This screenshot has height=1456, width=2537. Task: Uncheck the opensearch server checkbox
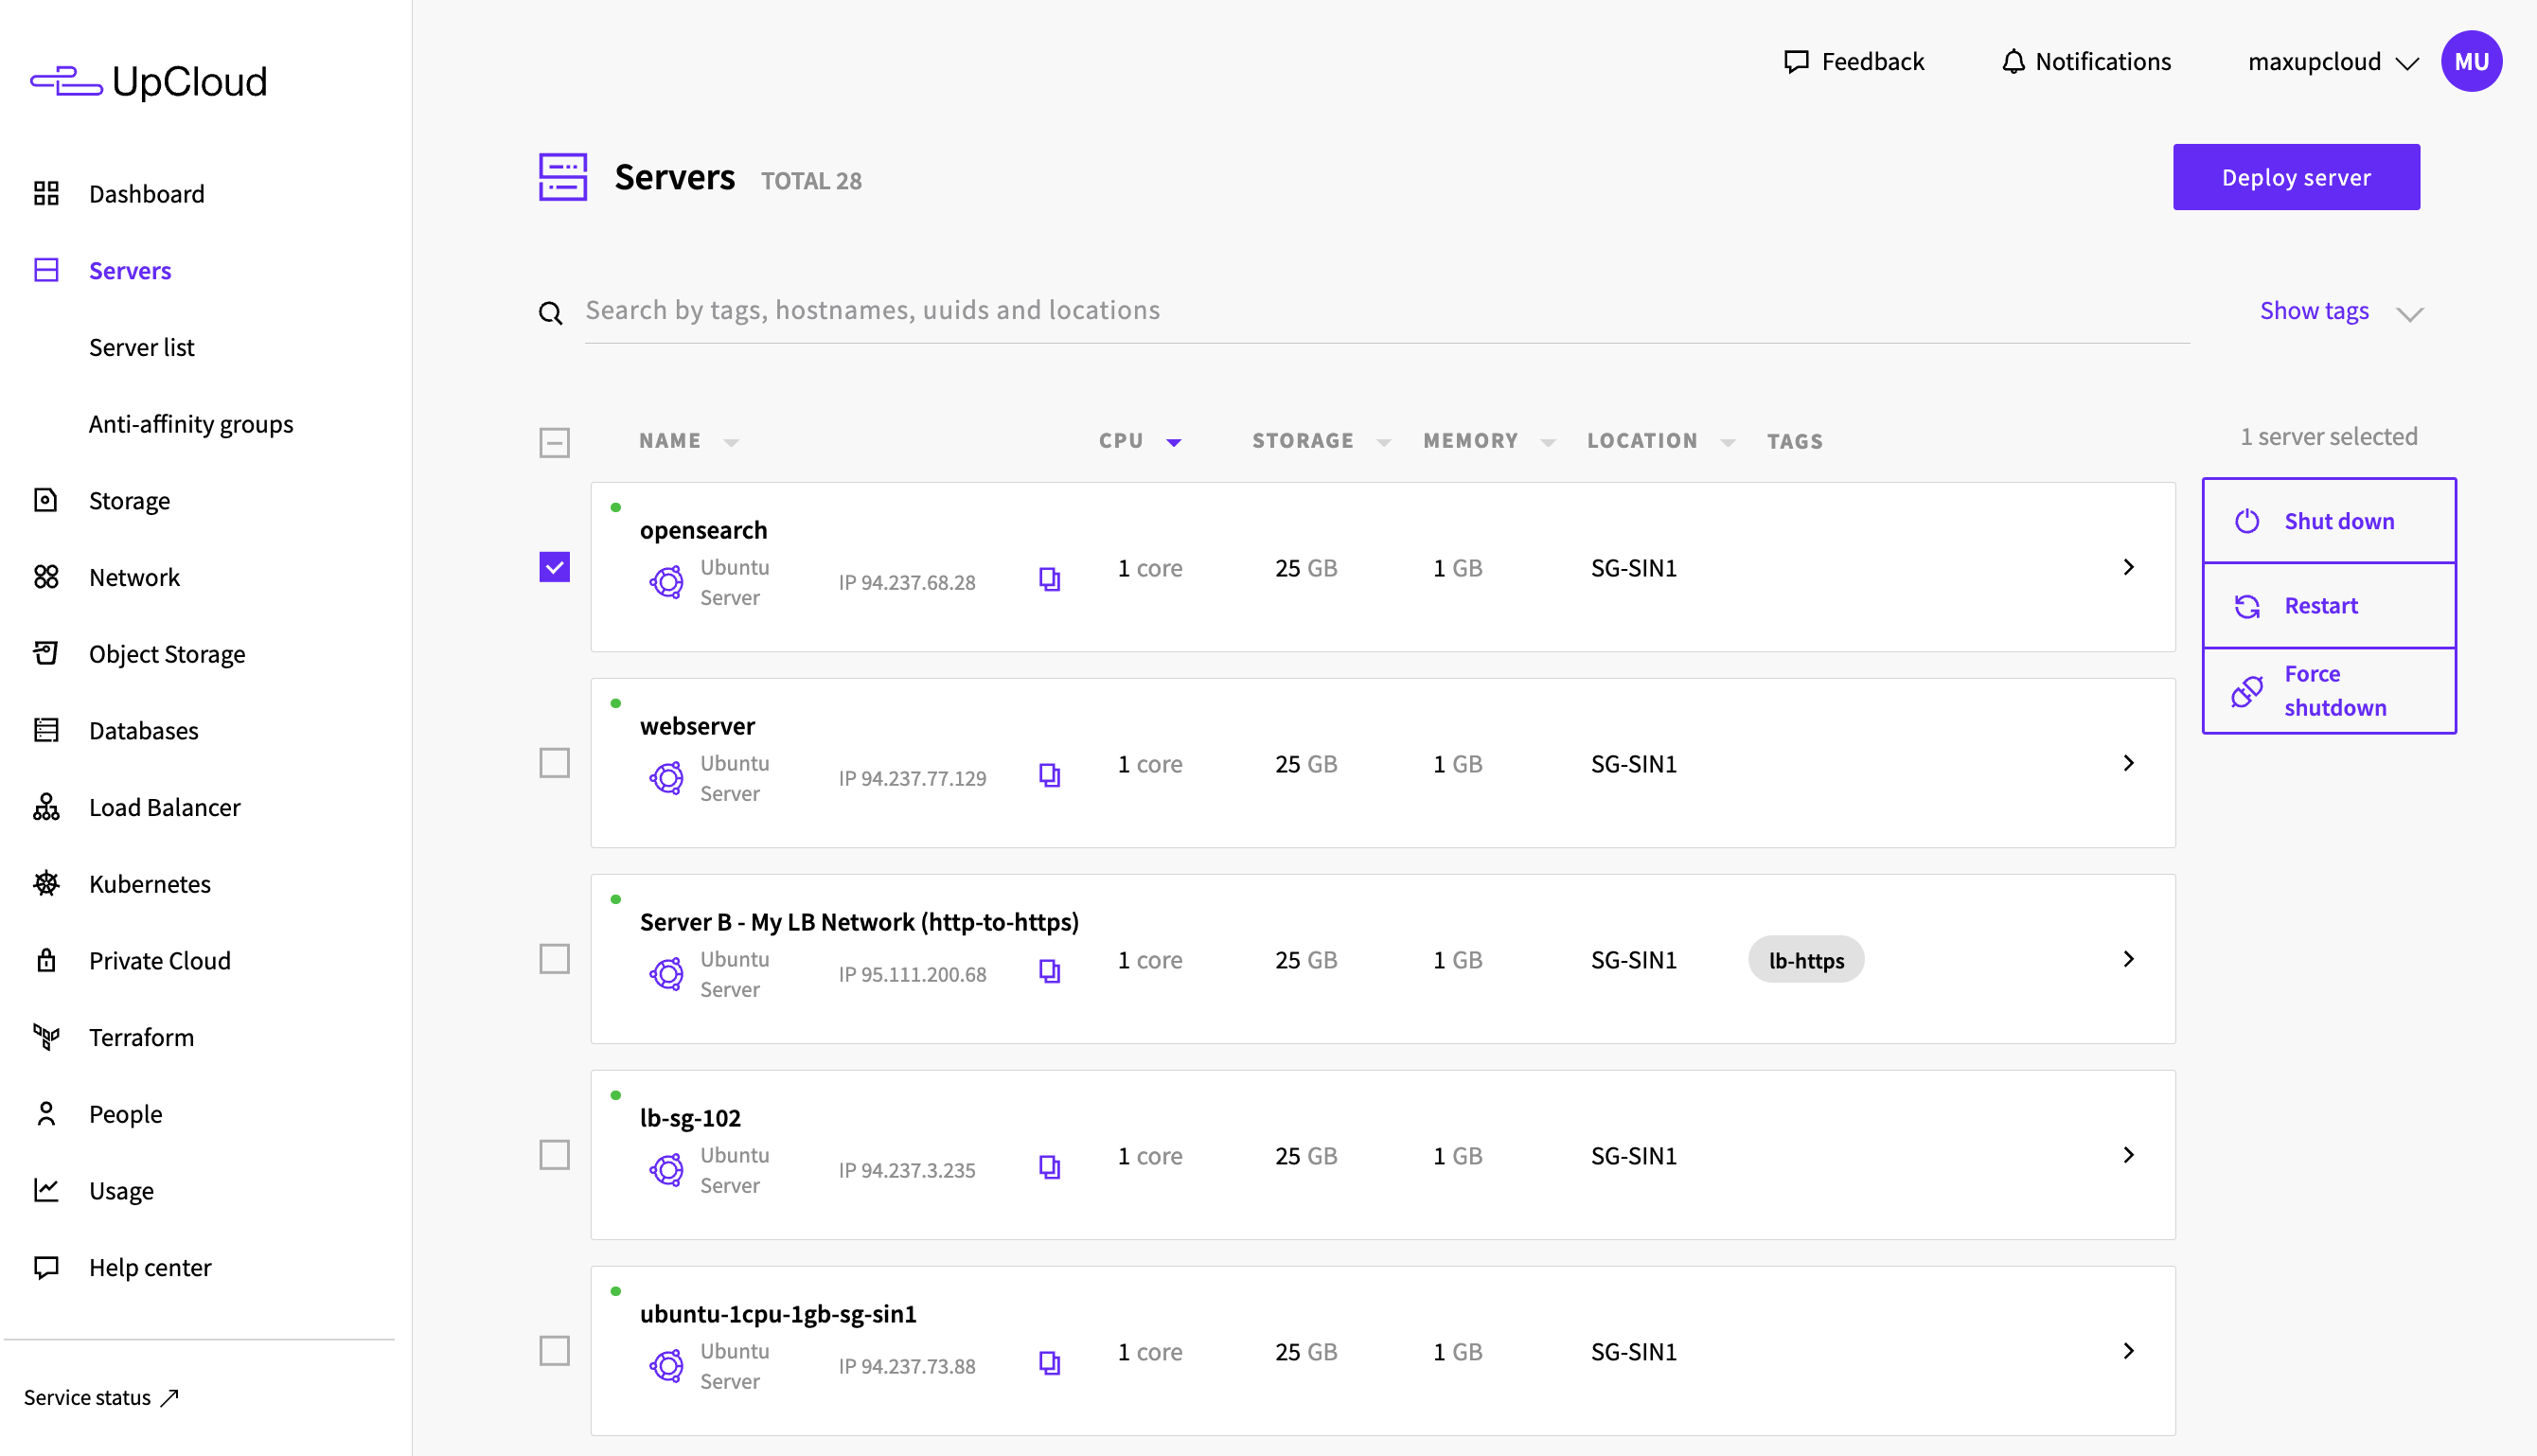[x=554, y=567]
